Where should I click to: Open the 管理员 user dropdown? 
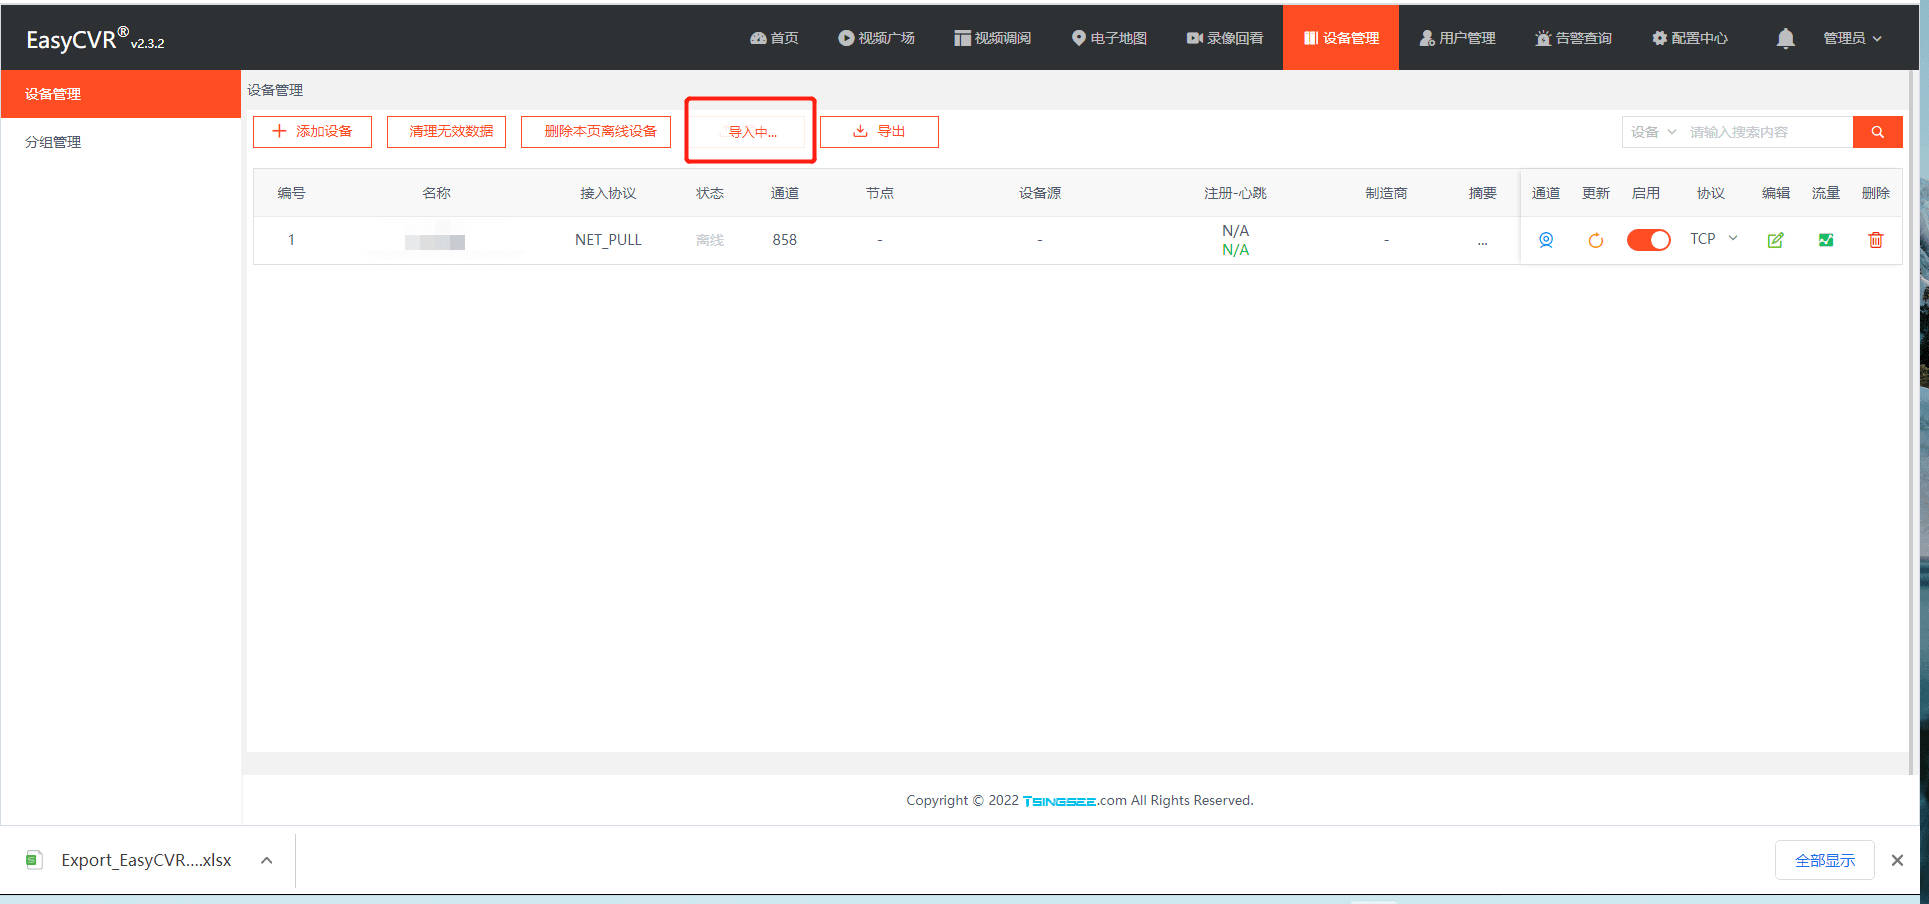[x=1852, y=38]
